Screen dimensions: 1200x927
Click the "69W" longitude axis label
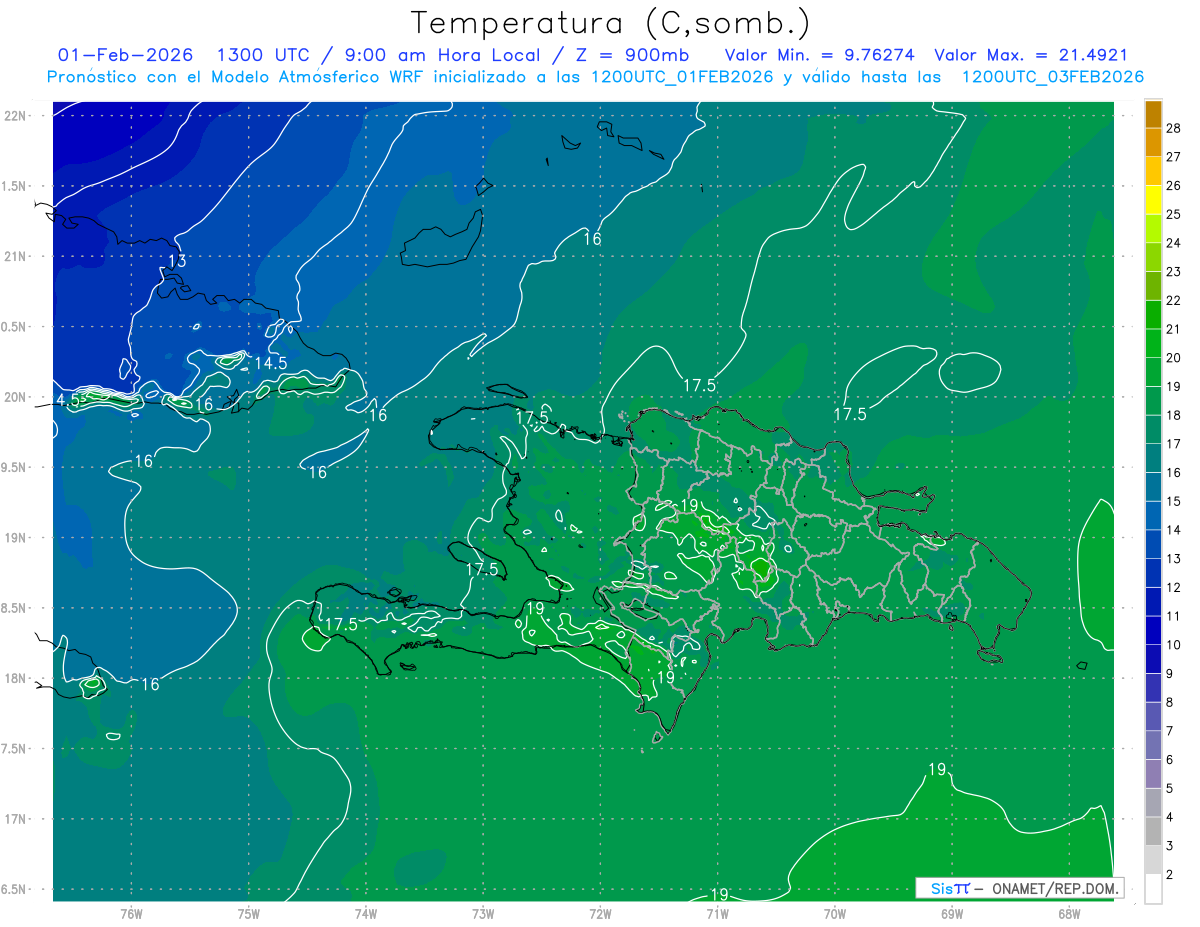coord(952,912)
